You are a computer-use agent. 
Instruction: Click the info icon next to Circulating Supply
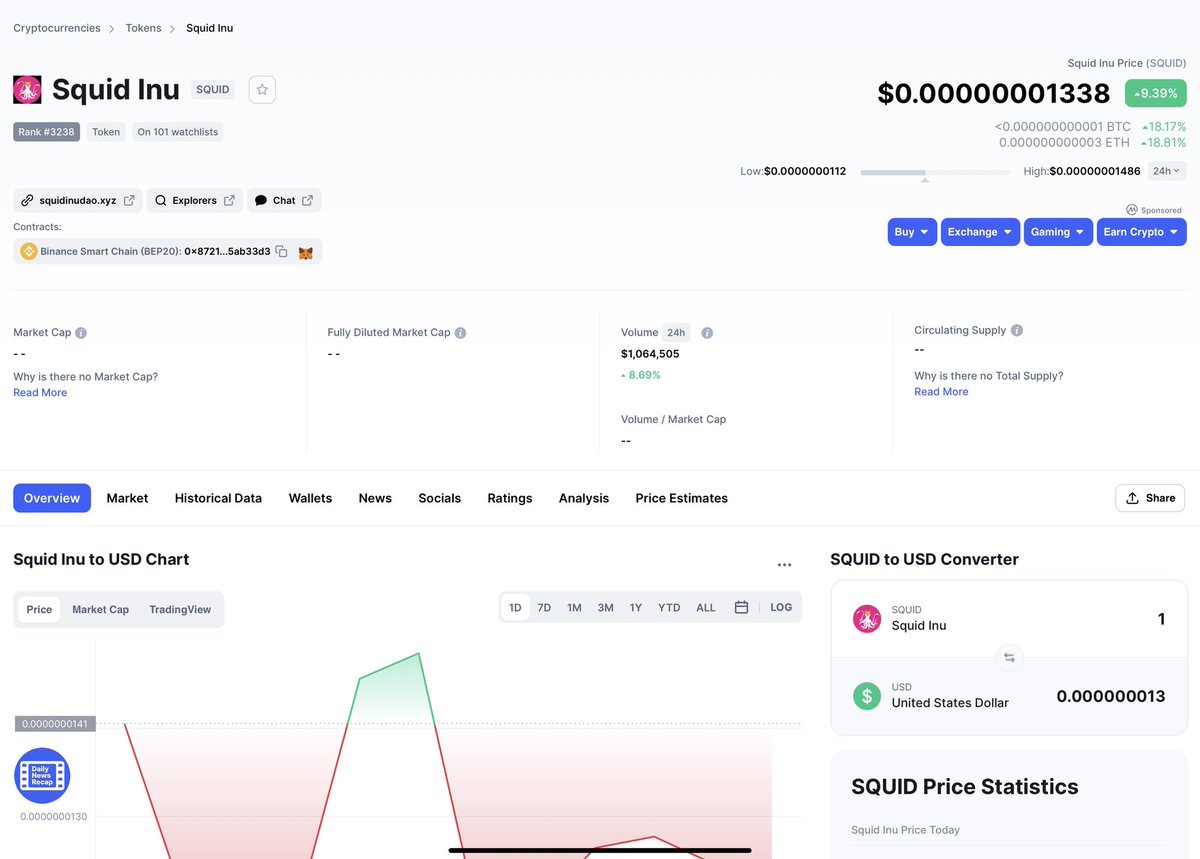(1017, 331)
